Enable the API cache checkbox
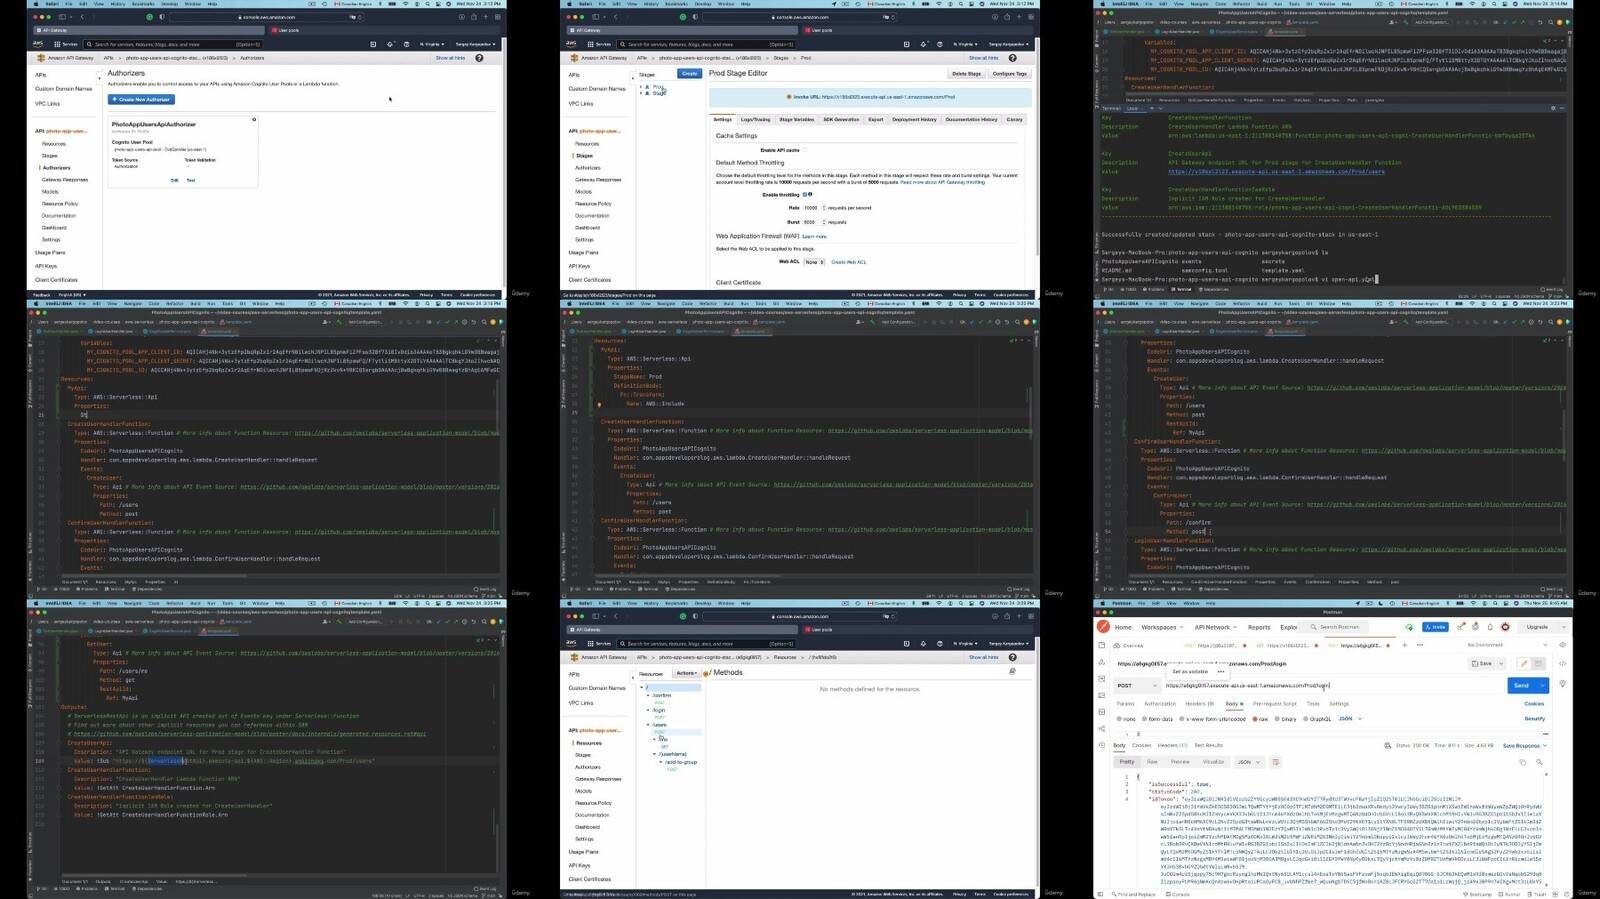Screen dimensions: 1600x899 805,150
